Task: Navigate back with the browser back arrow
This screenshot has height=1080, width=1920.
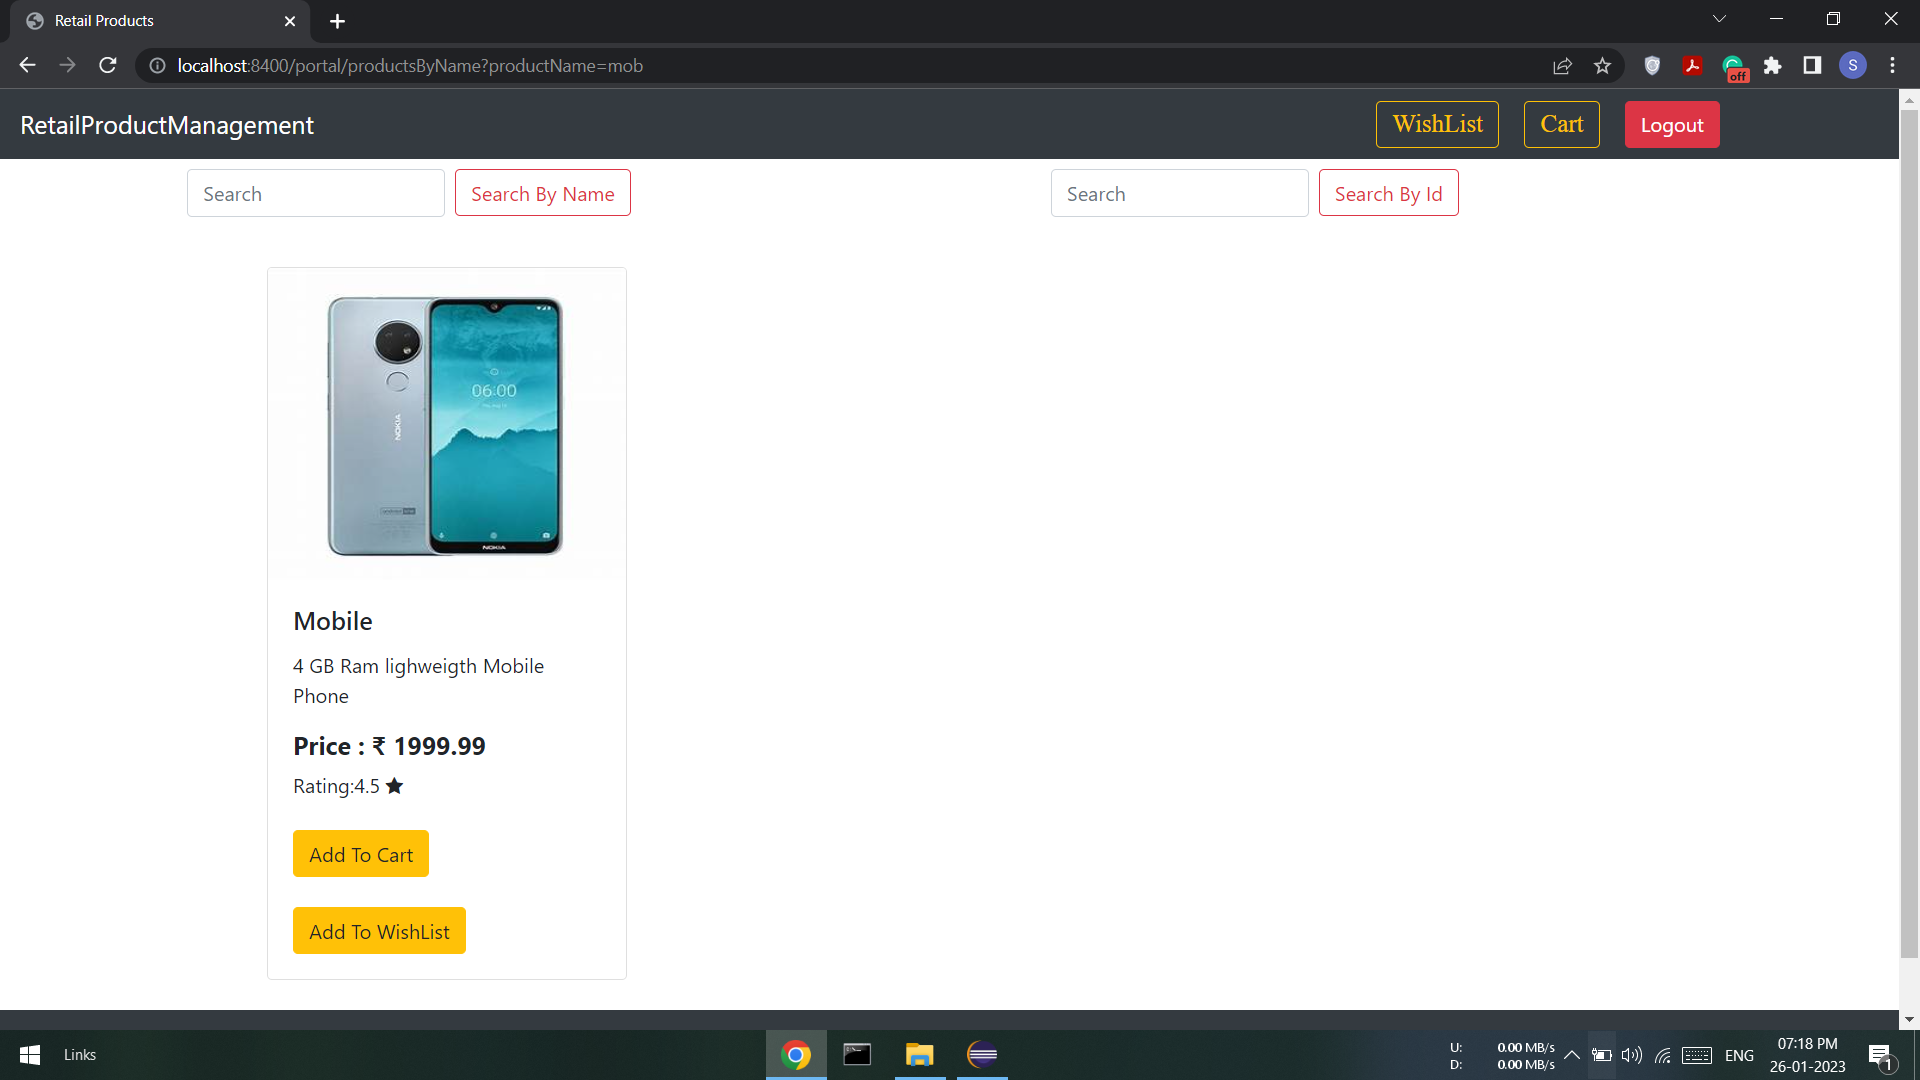Action: click(x=26, y=65)
